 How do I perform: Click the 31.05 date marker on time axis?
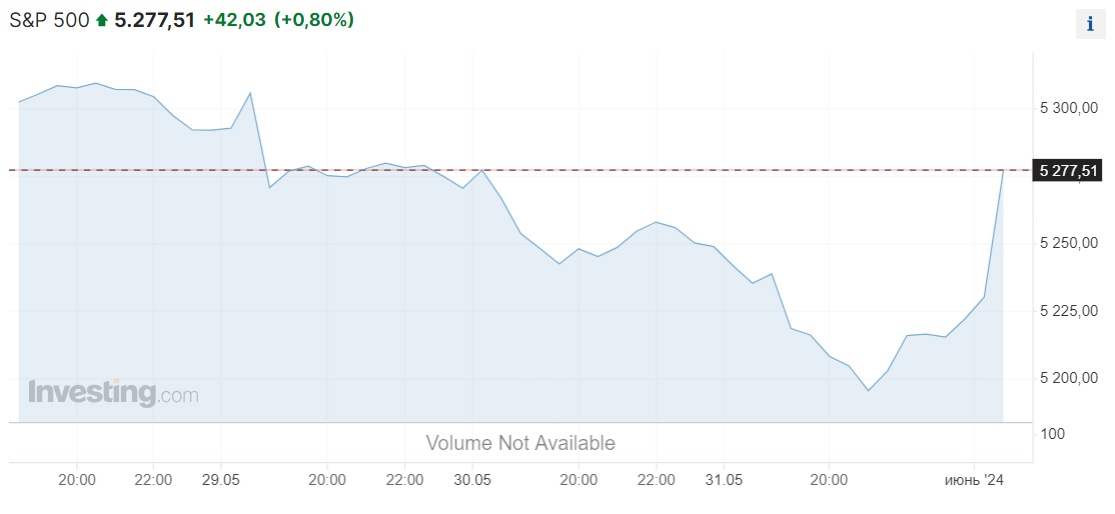[724, 481]
